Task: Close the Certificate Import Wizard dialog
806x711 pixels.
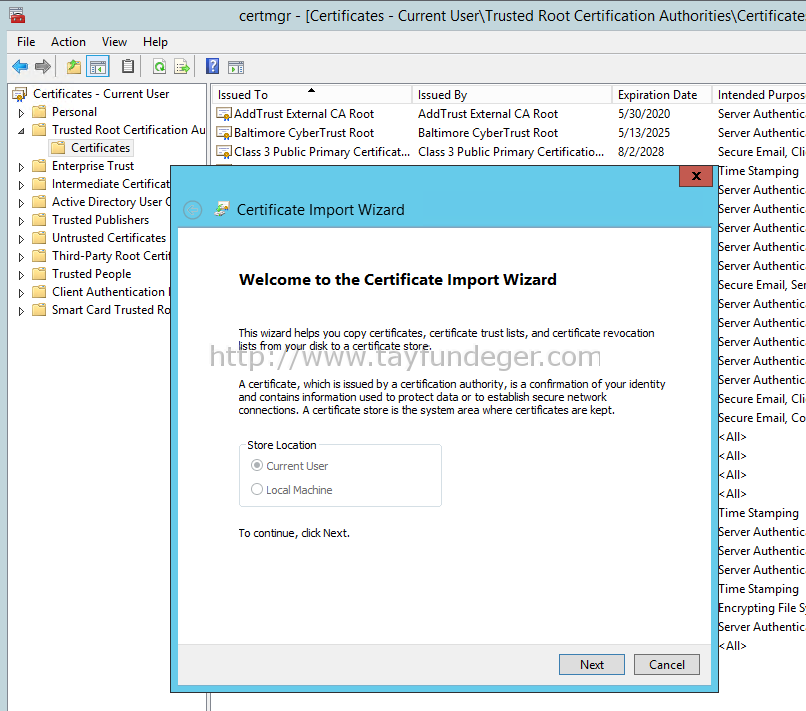Action: point(696,176)
